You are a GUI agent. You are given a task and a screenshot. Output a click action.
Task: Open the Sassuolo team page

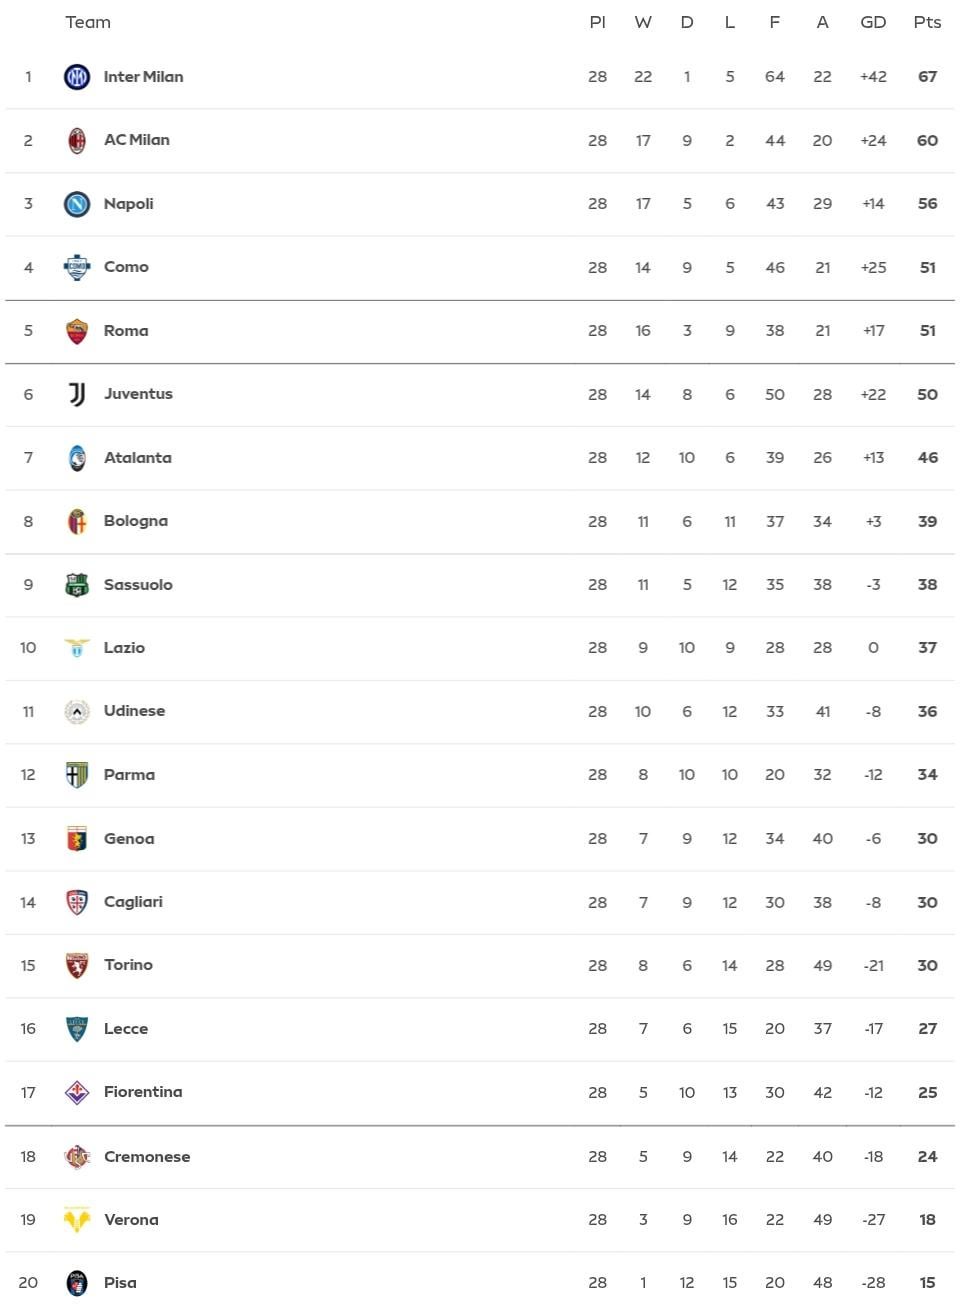coord(138,585)
